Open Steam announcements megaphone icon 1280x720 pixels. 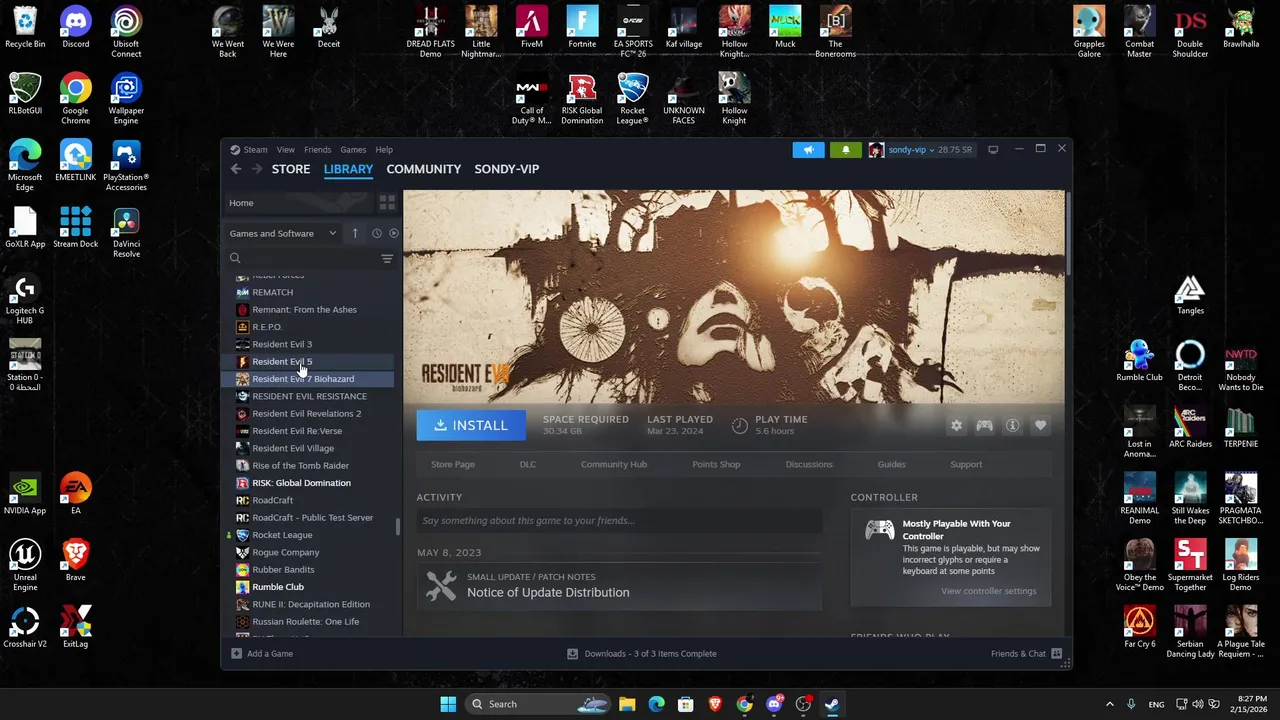coord(808,150)
